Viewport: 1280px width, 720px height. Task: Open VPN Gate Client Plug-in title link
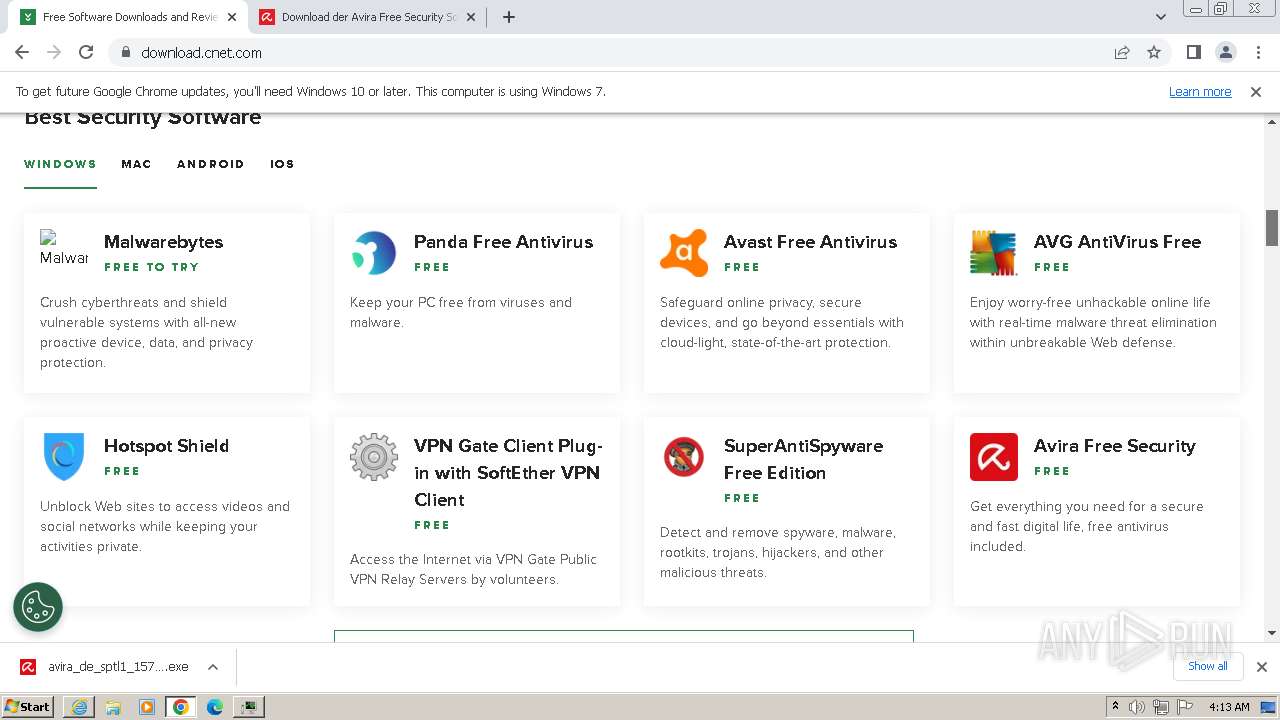click(x=508, y=473)
